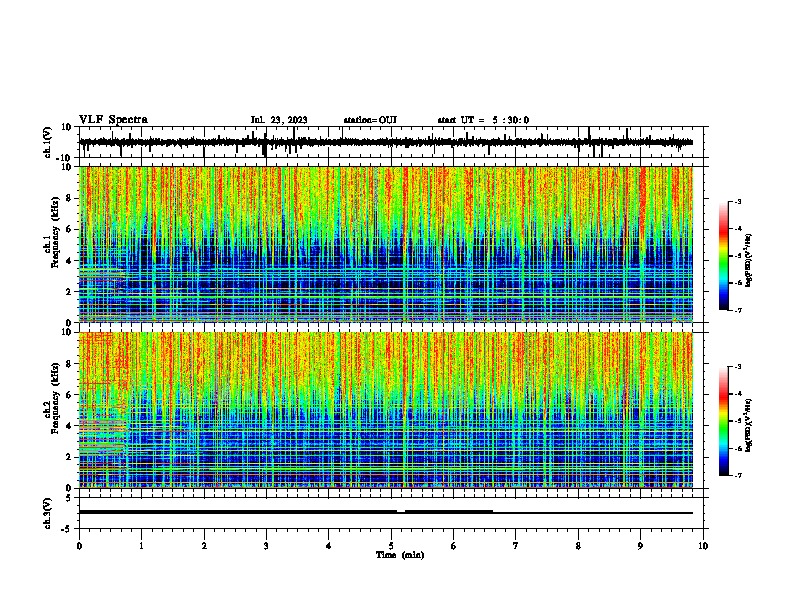Screen dimensions: 792x612
Task: Click the "2" time axis tick label
Action: [x=204, y=546]
